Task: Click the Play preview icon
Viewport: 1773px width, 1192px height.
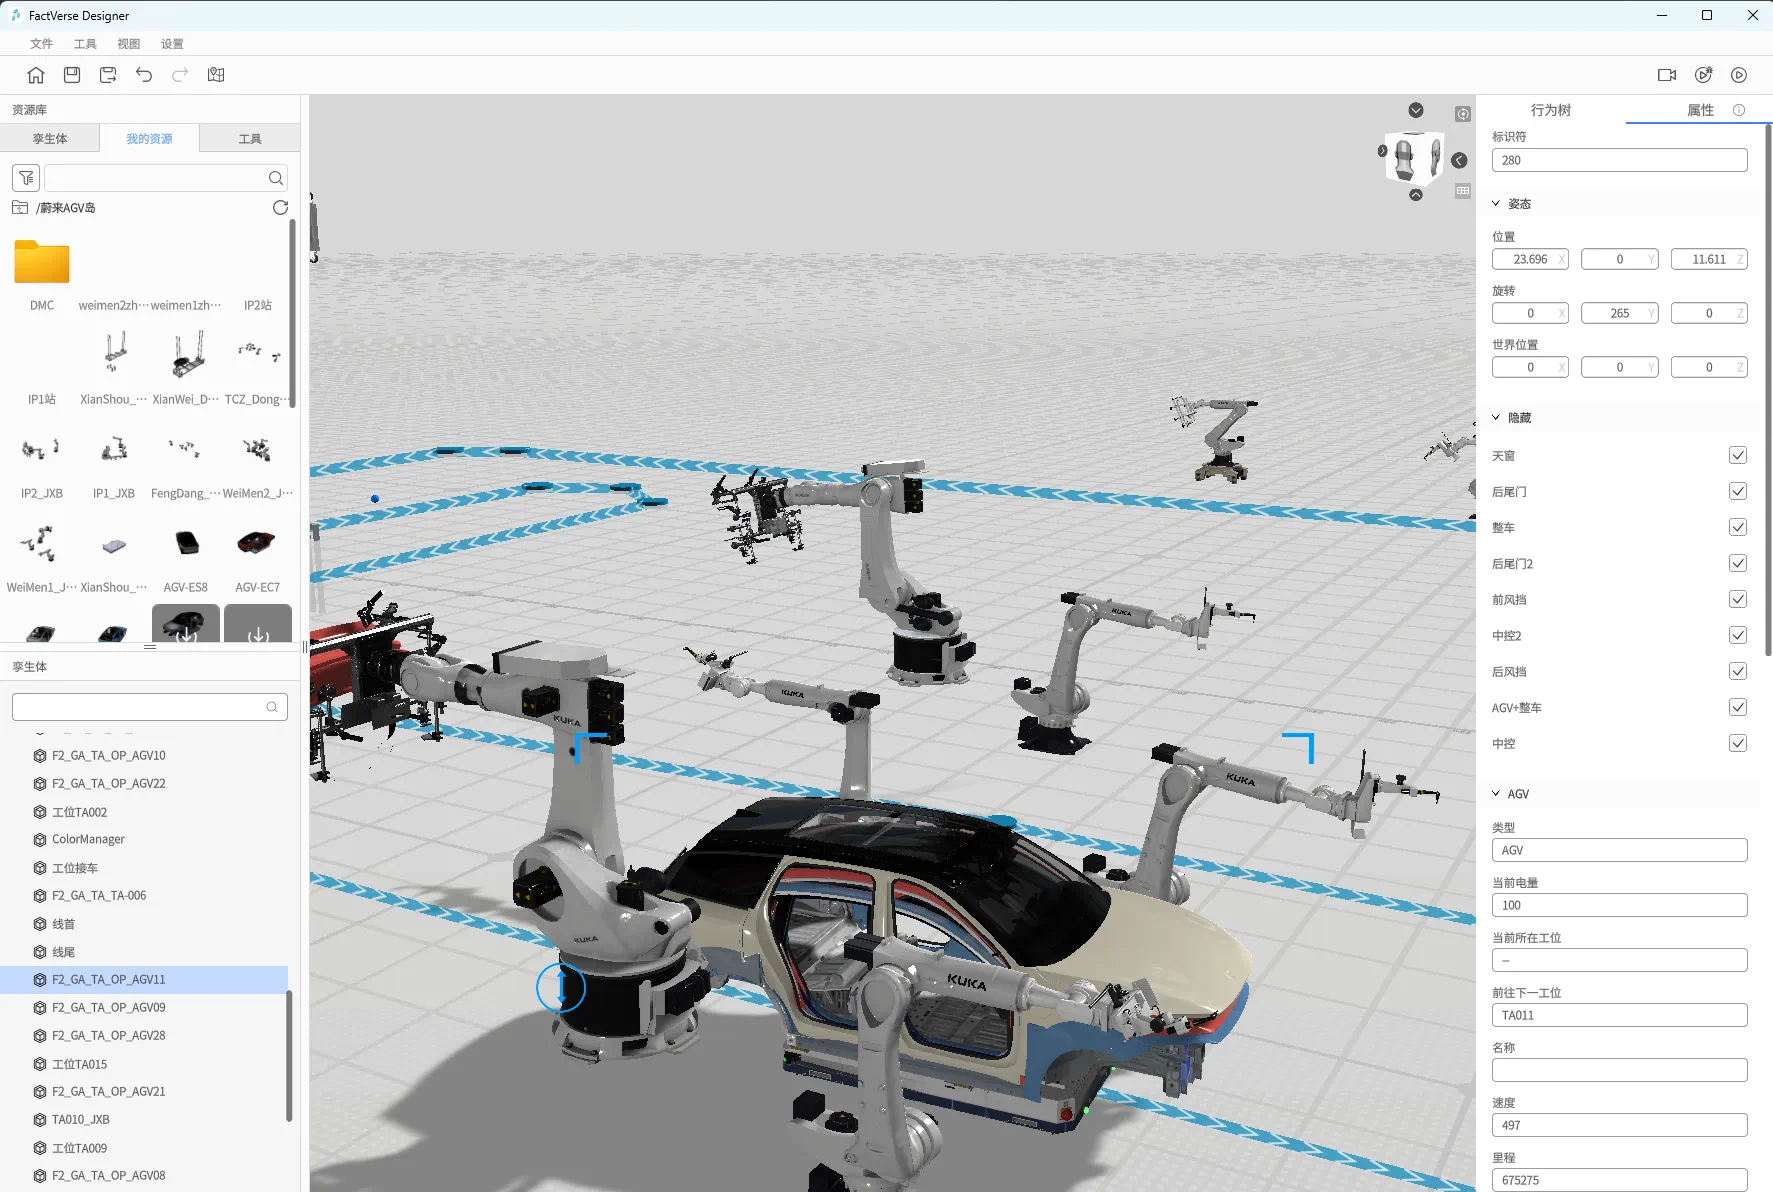Action: [x=1739, y=75]
